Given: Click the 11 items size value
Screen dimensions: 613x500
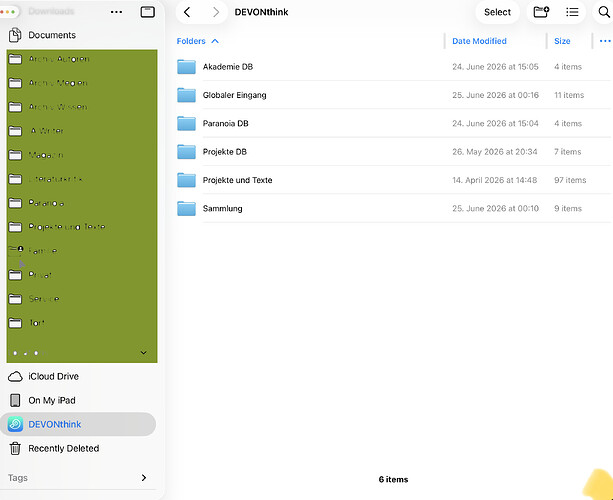Looking at the screenshot, I should (569, 95).
